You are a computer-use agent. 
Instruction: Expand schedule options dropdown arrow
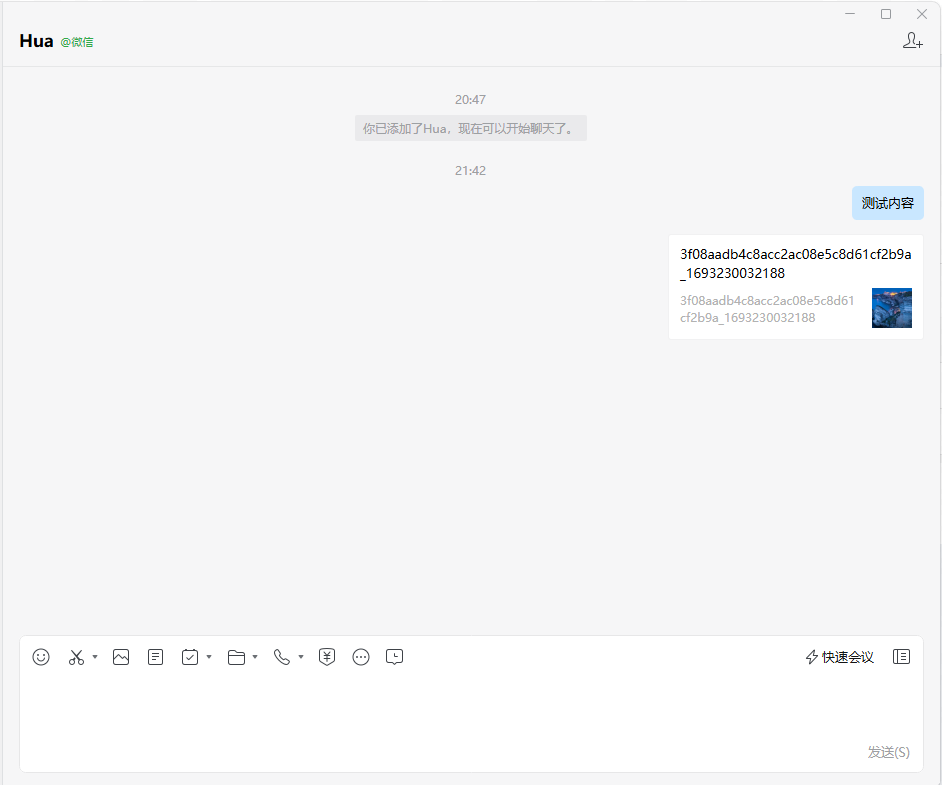209,657
